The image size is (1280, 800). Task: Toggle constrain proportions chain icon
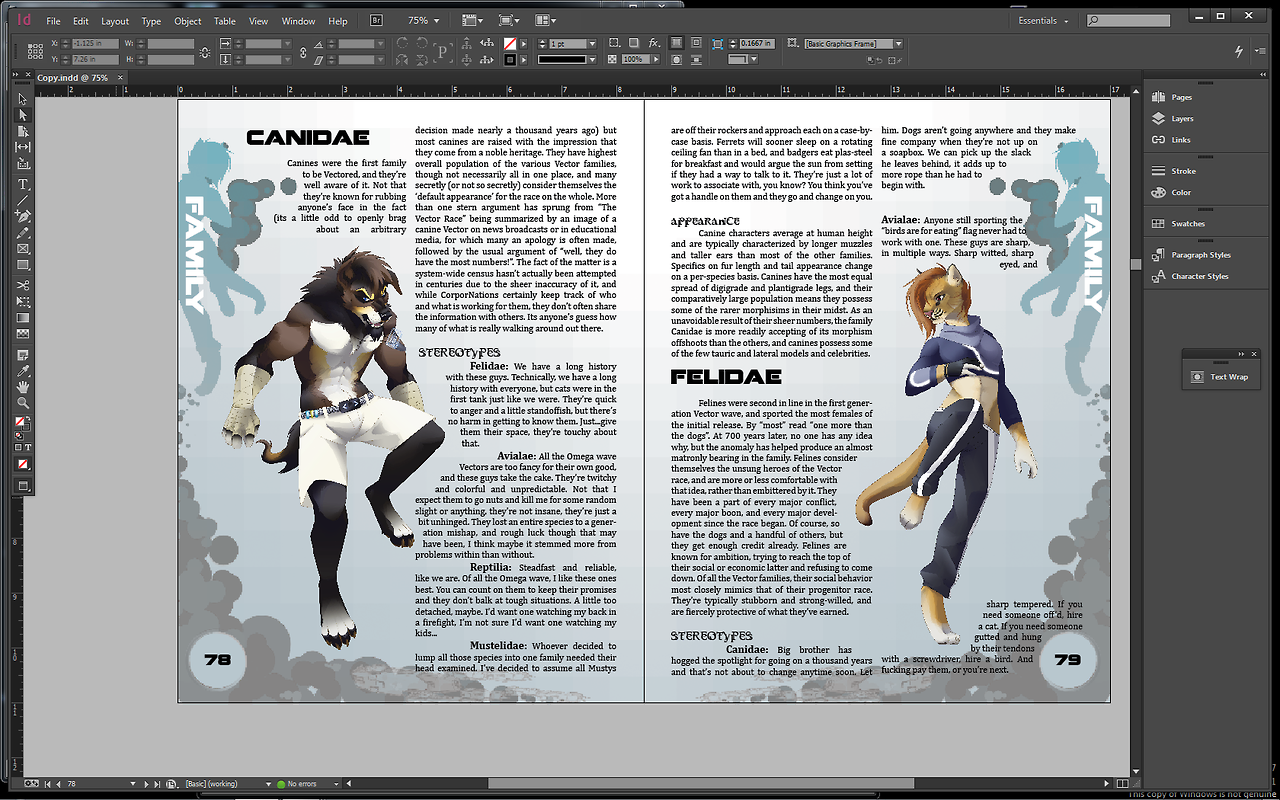205,52
